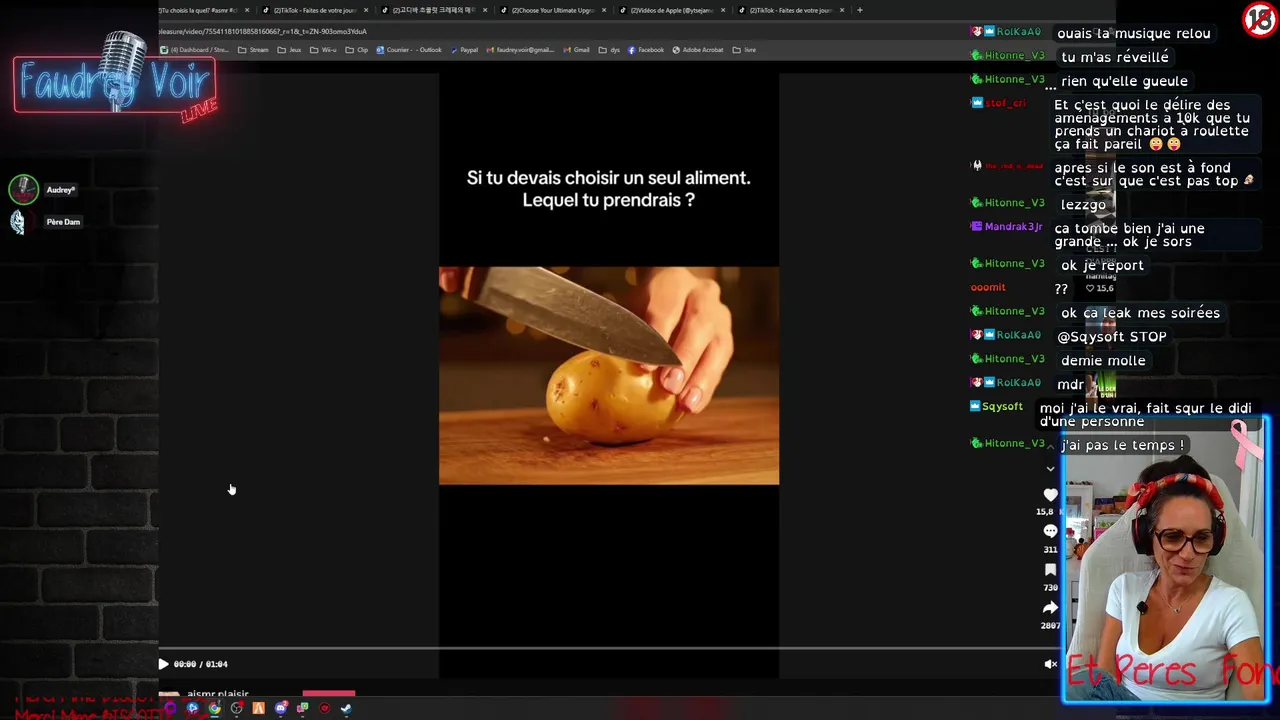Open the Facebook bookmark
The width and height of the screenshot is (1280, 720).
click(x=646, y=50)
